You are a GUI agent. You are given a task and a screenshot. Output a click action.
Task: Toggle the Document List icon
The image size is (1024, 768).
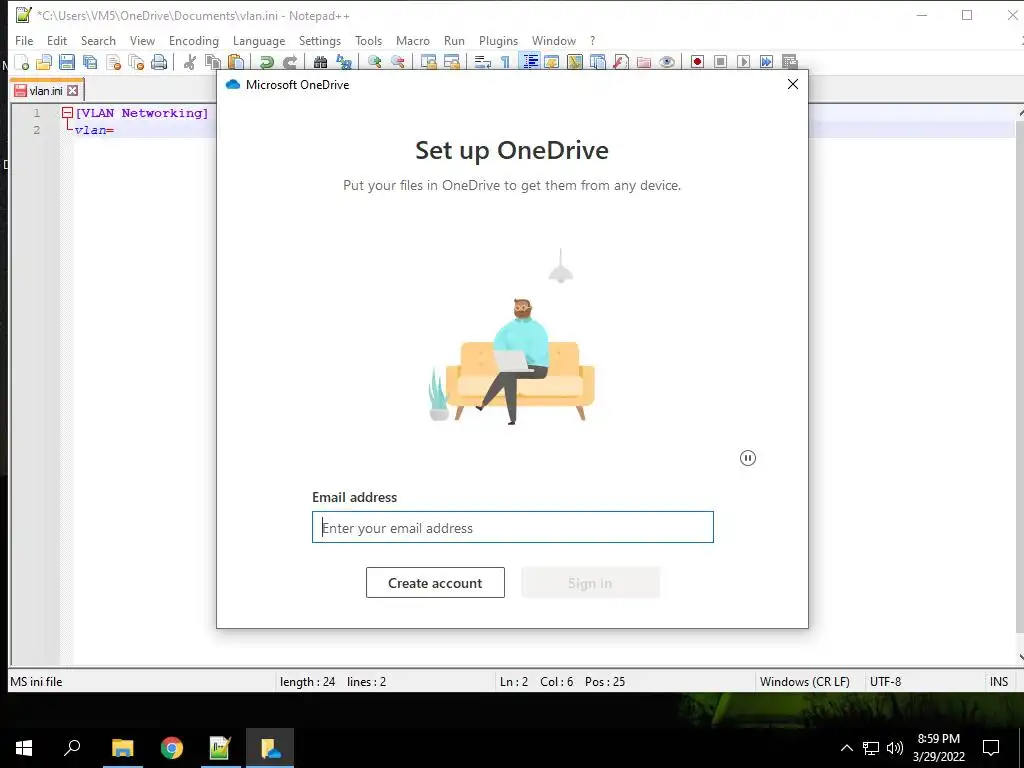tap(598, 62)
